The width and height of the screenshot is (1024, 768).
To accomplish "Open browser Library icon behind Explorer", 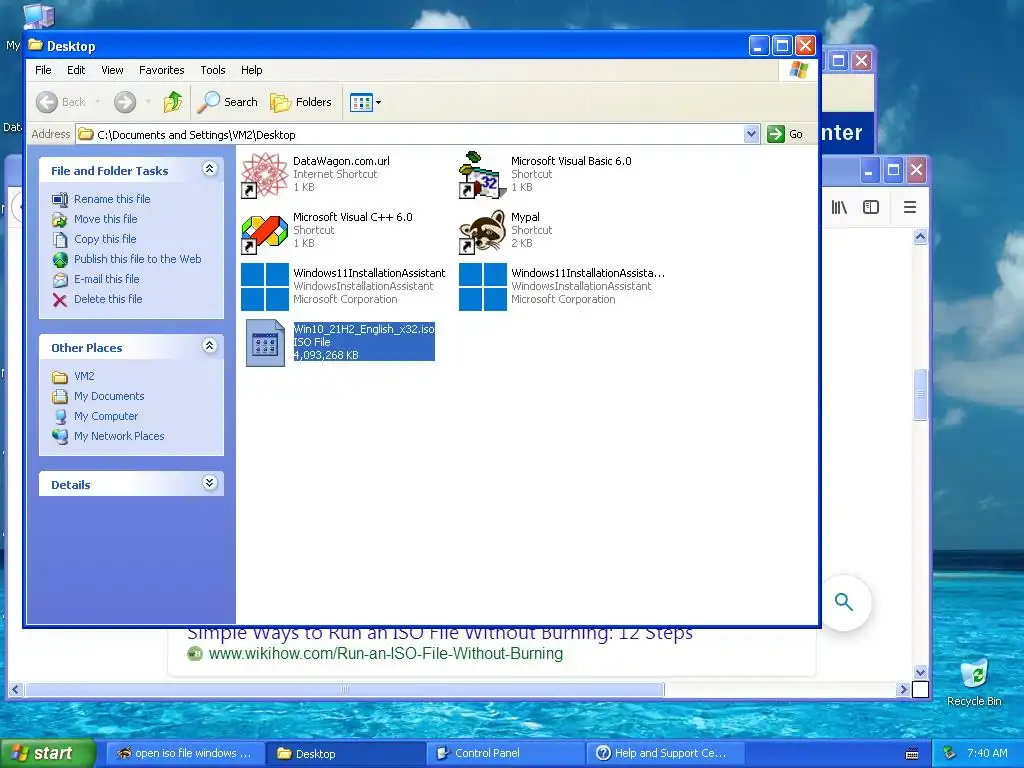I will pos(839,208).
